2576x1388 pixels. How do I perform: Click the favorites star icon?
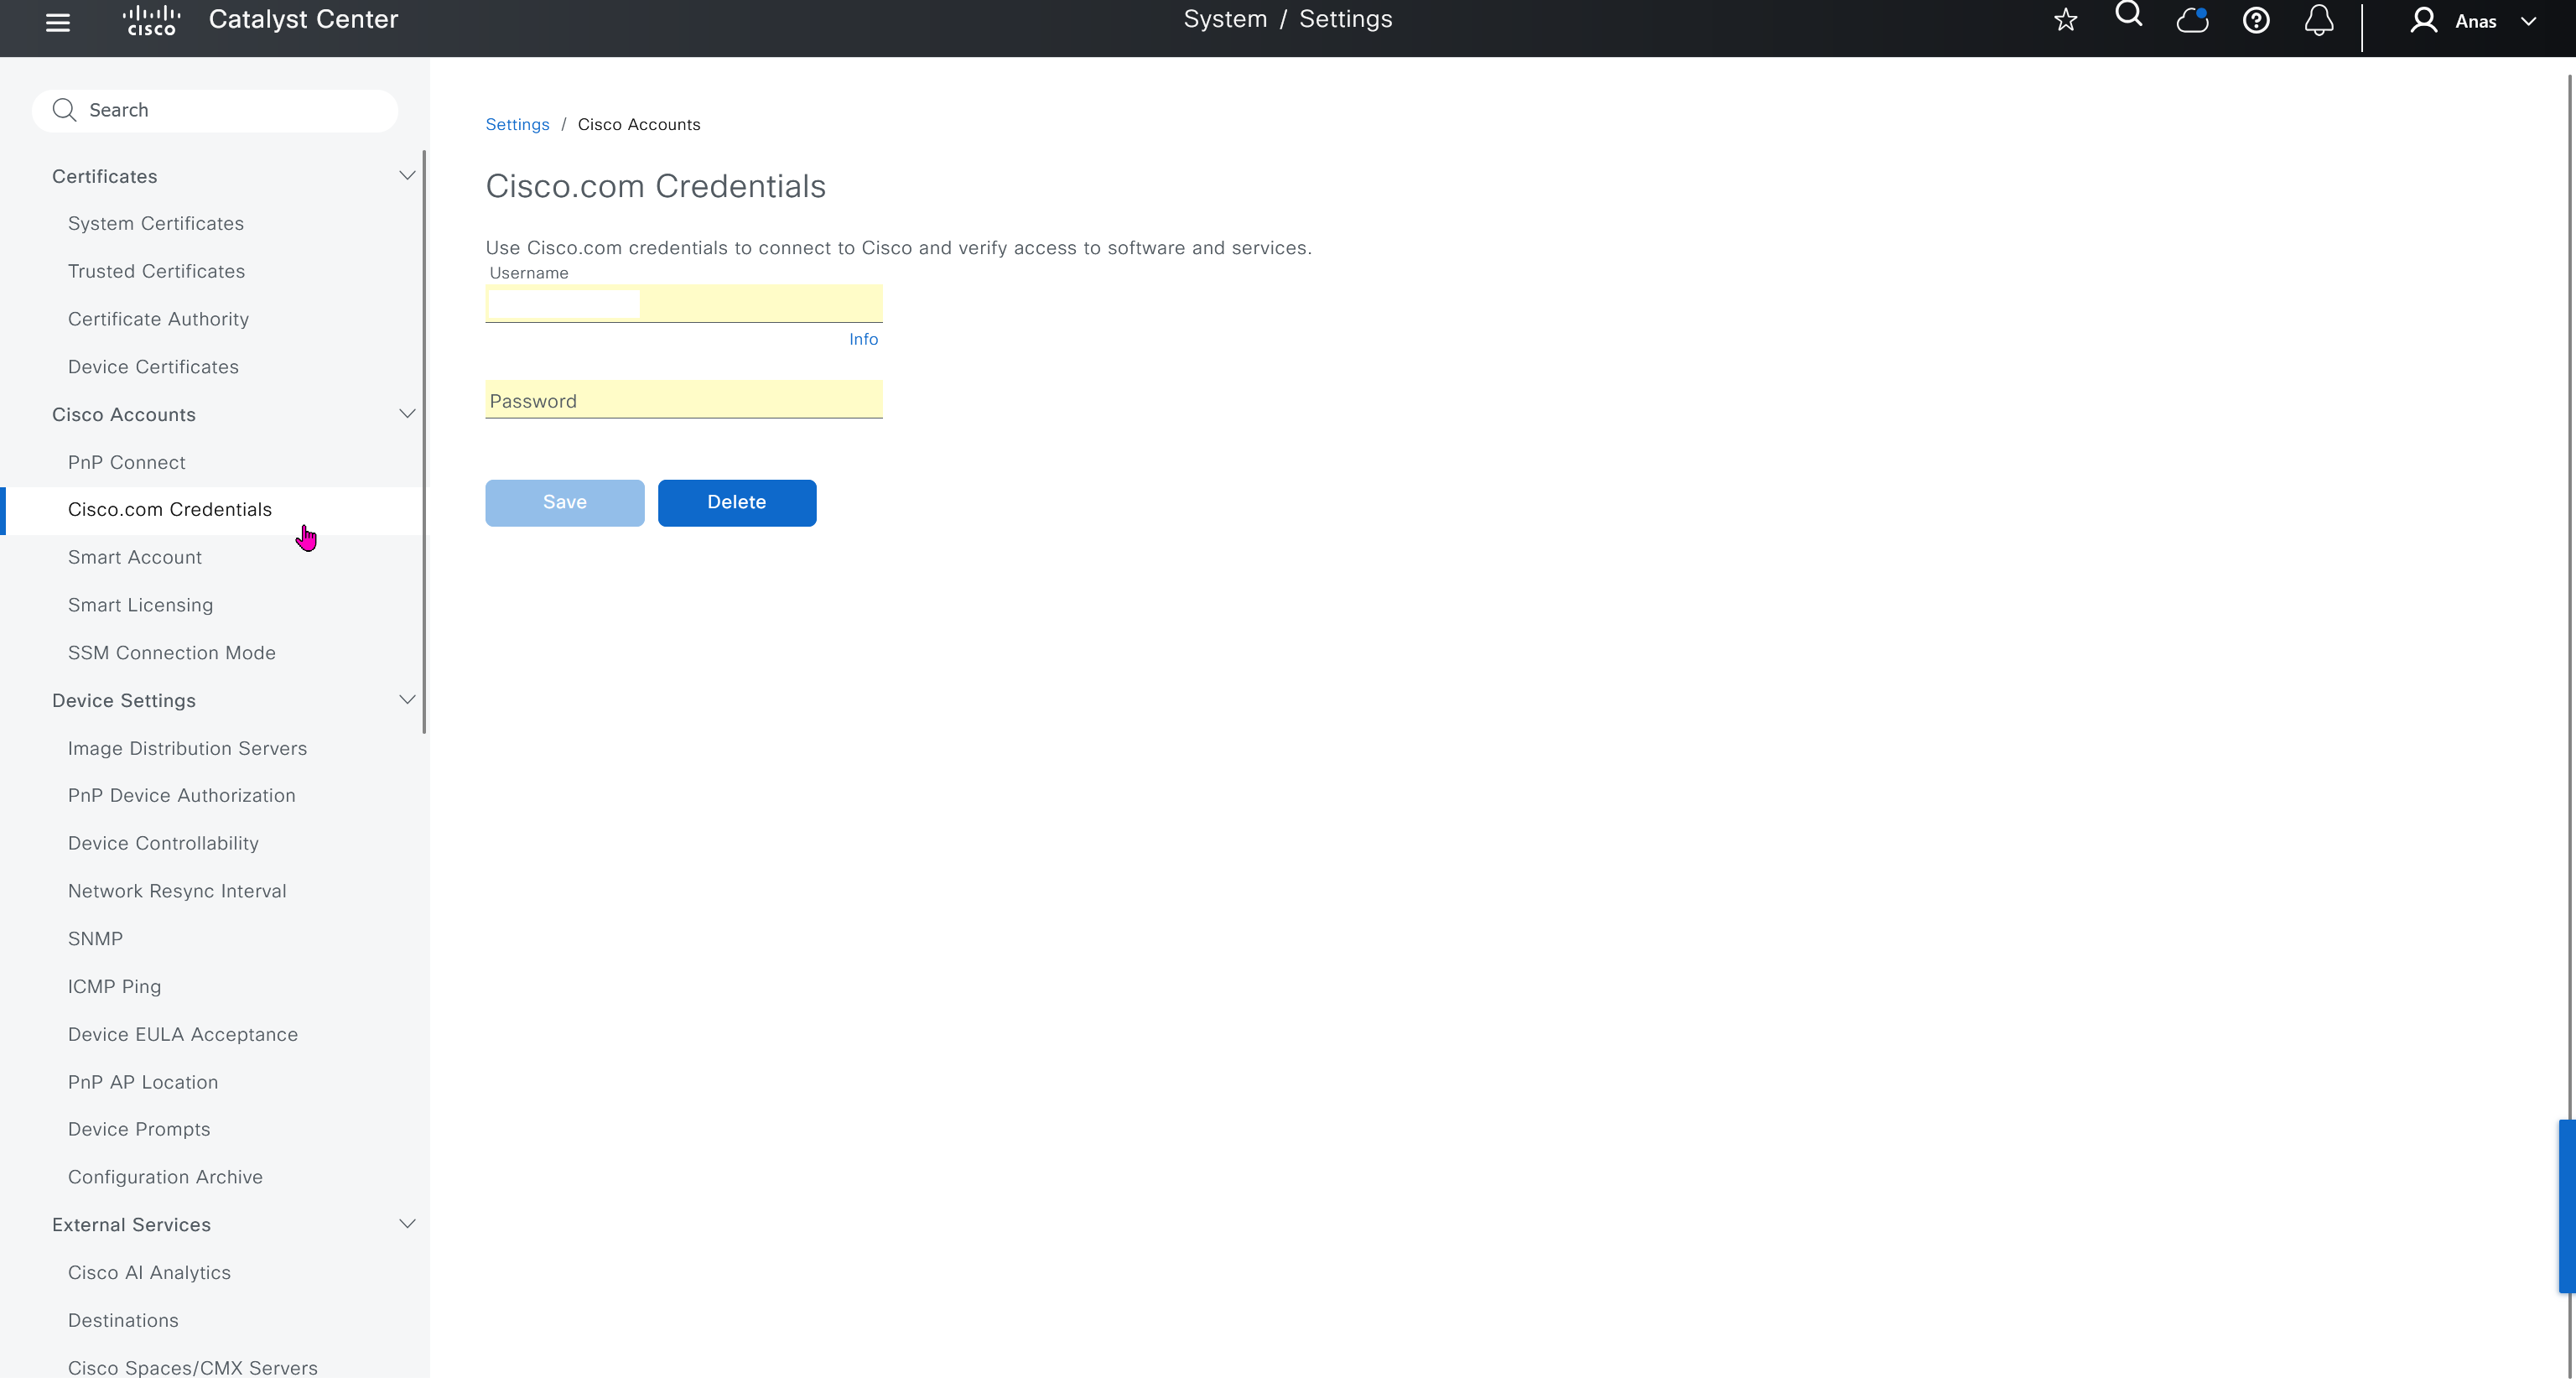pos(2065,21)
